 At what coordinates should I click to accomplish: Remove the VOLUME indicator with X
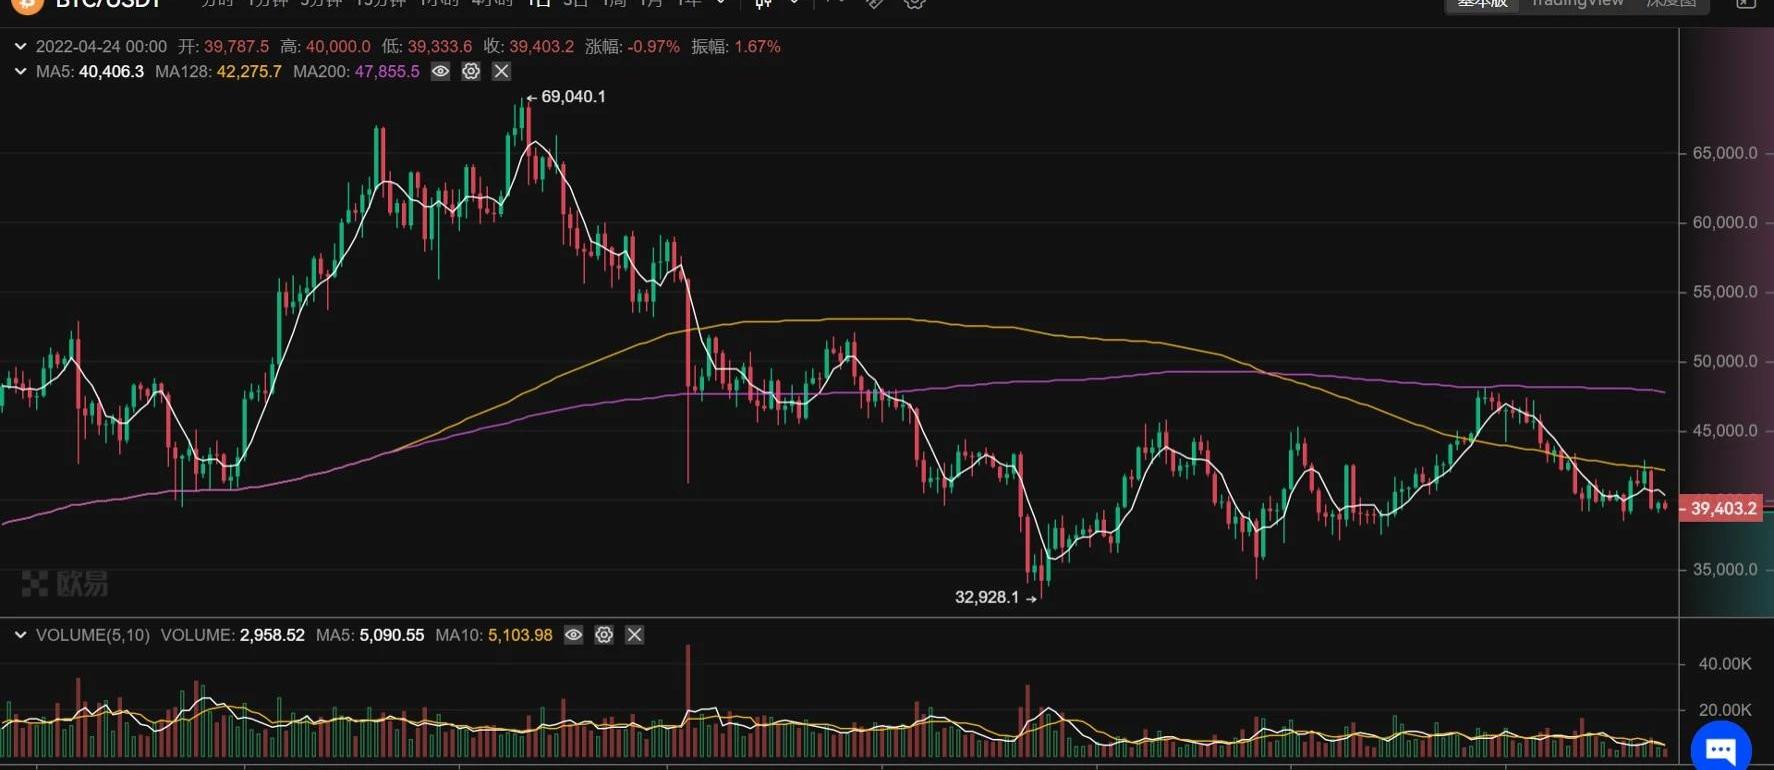tap(635, 635)
